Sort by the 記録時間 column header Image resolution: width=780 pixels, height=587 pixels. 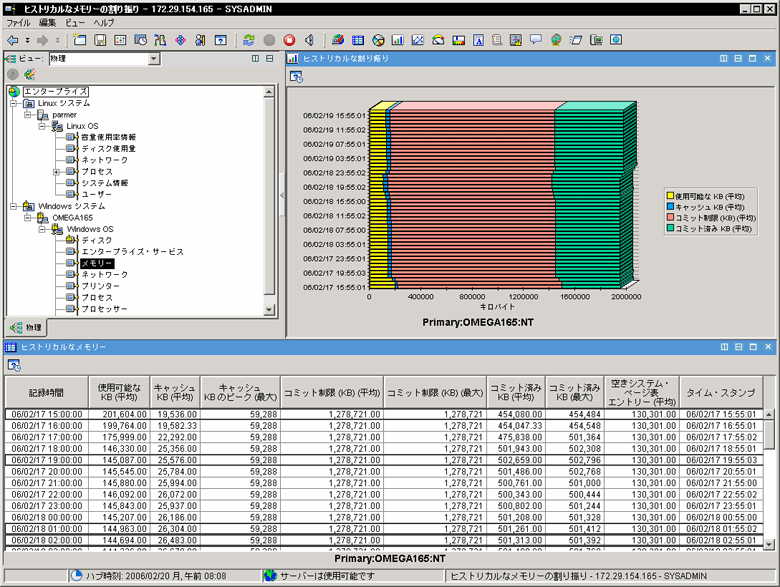pyautogui.click(x=47, y=393)
